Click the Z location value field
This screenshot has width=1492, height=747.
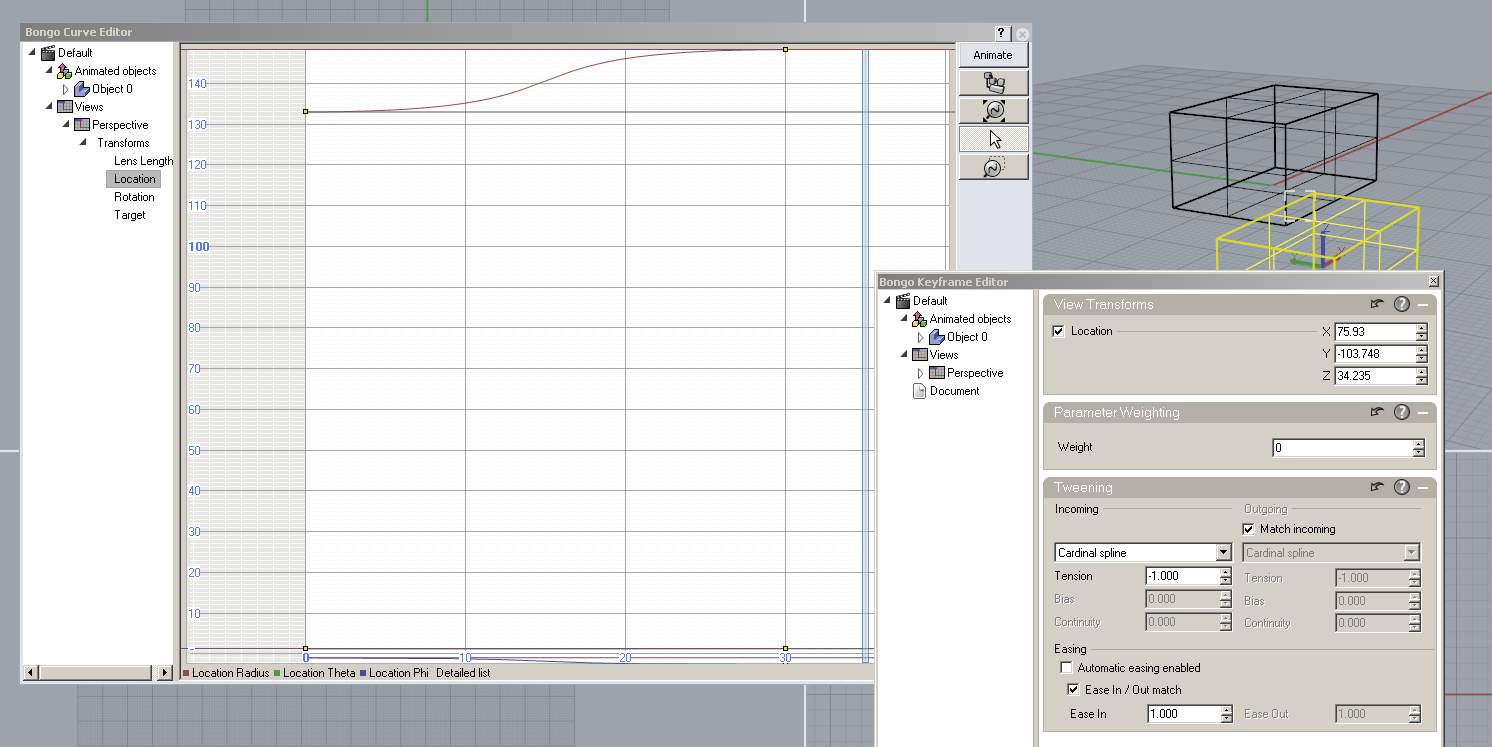click(1374, 376)
